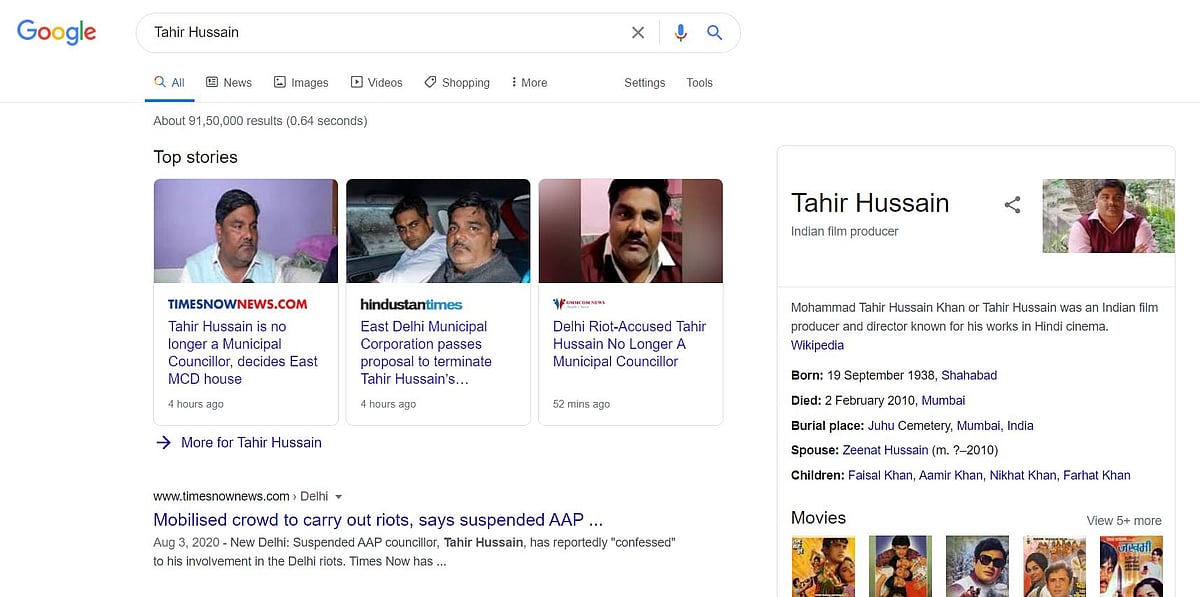Click the Google logo
1200x597 pixels.
pos(57,32)
